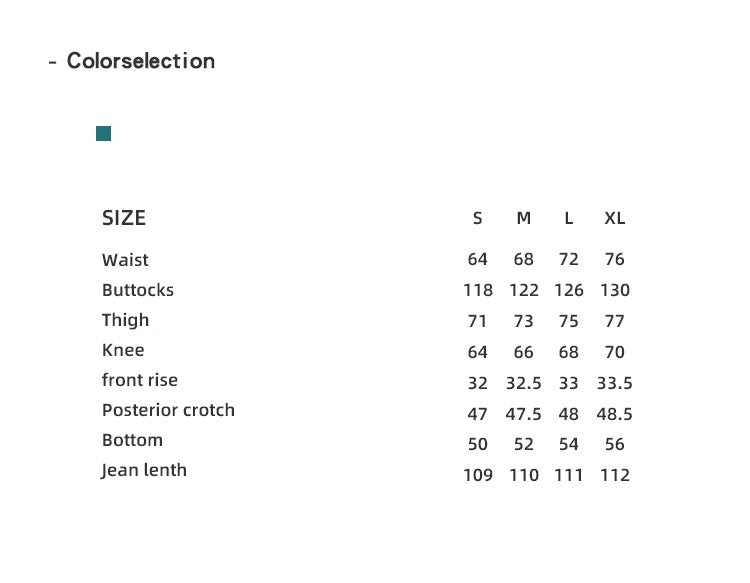This screenshot has width=750, height=583.
Task: Click the Bottom row label
Action: click(132, 440)
